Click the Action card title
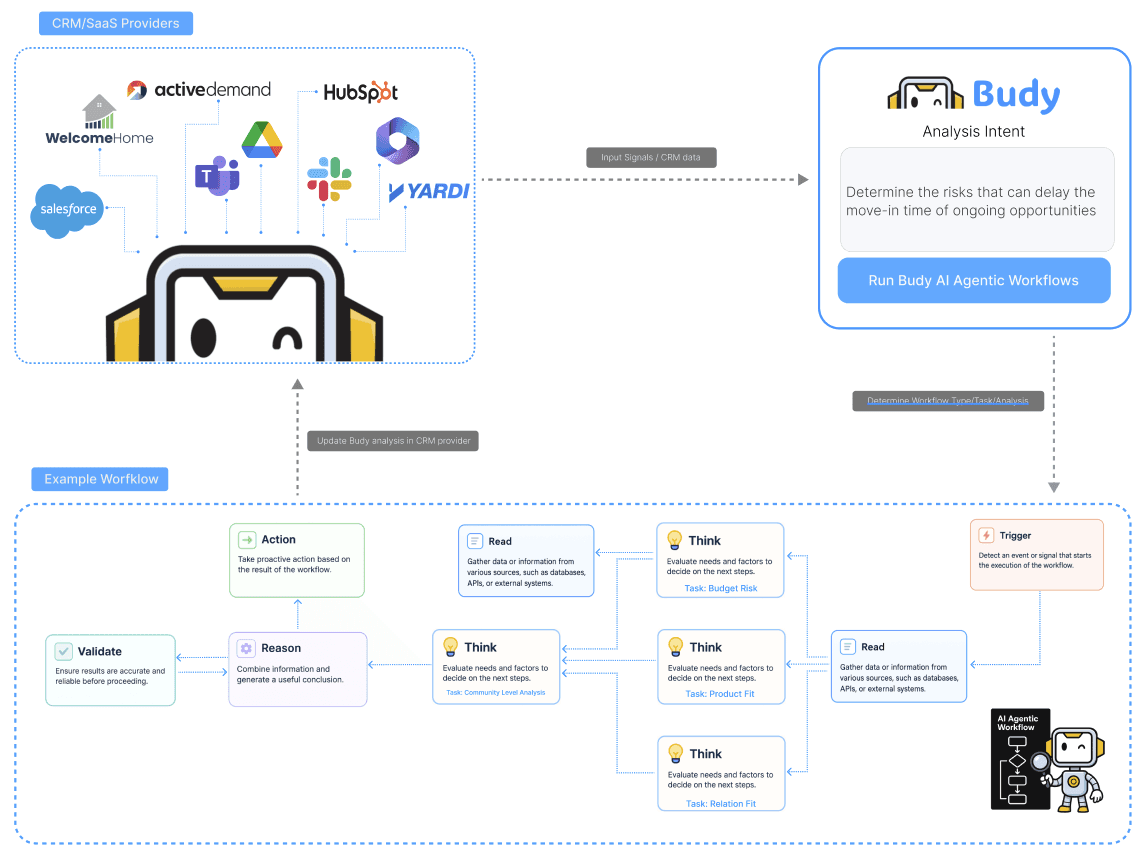Screen dimensions: 1147x861 point(279,540)
